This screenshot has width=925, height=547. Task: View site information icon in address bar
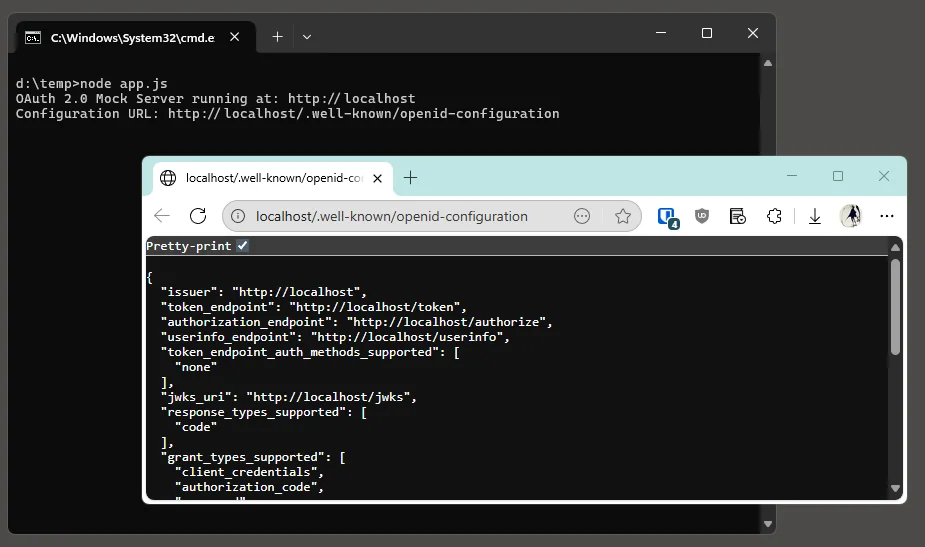[238, 216]
